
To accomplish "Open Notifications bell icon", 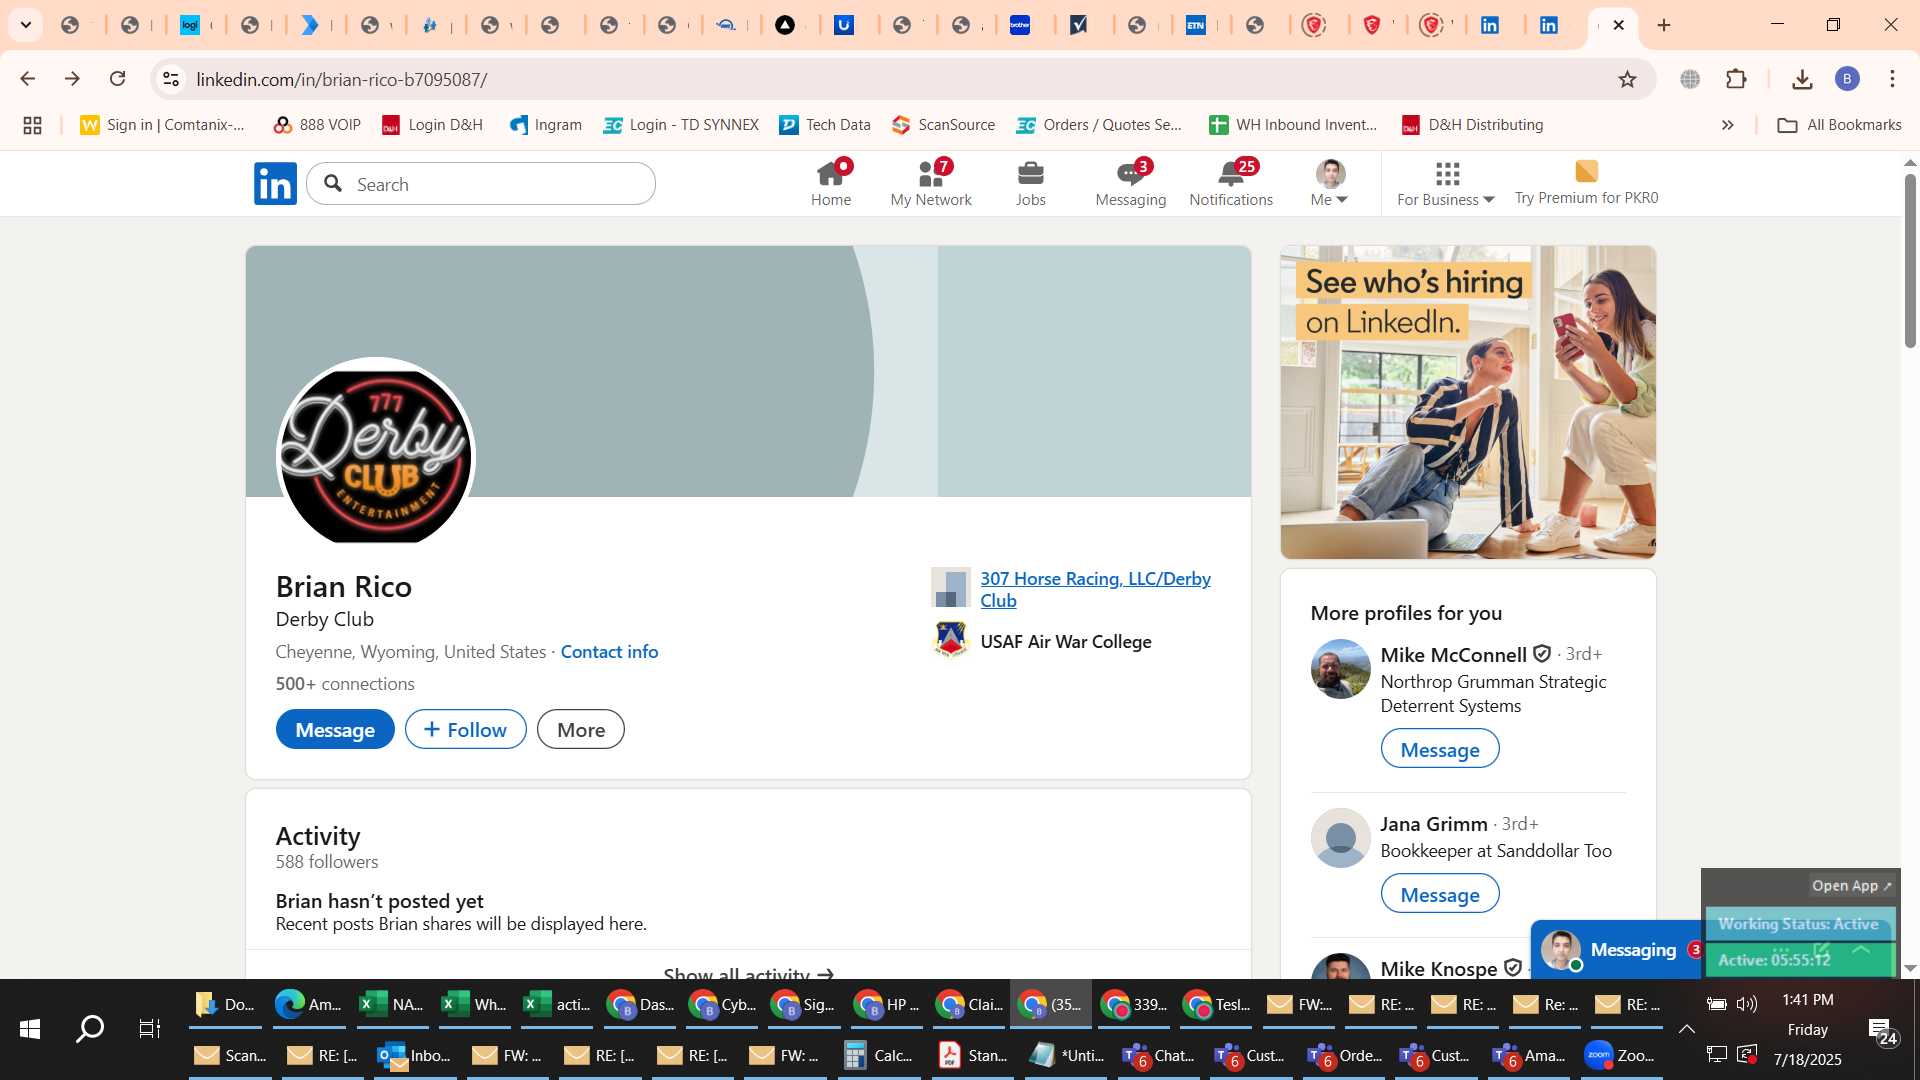I will click(x=1231, y=184).
